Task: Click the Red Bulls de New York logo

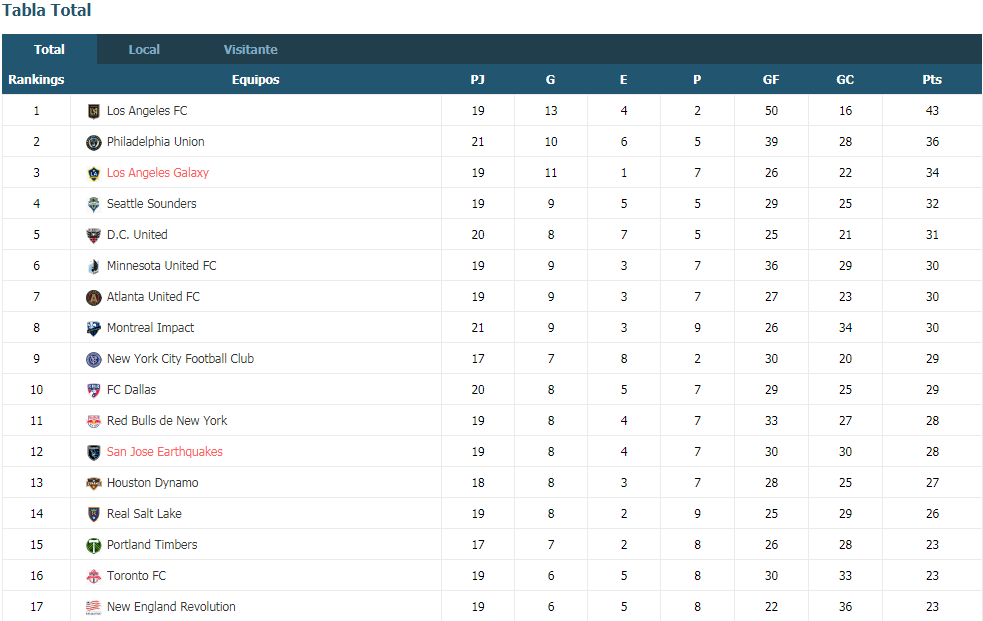Action: [x=93, y=422]
